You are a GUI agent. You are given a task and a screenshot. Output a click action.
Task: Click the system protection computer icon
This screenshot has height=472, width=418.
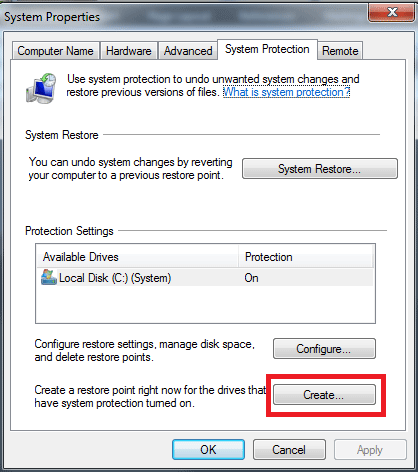click(x=41, y=88)
